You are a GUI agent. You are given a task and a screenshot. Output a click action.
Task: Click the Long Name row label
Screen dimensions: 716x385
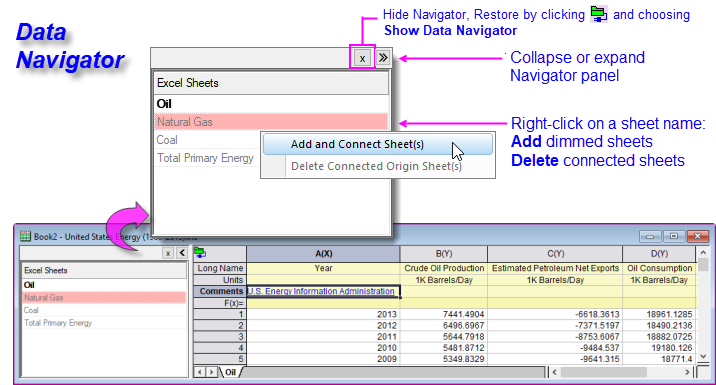[x=220, y=268]
